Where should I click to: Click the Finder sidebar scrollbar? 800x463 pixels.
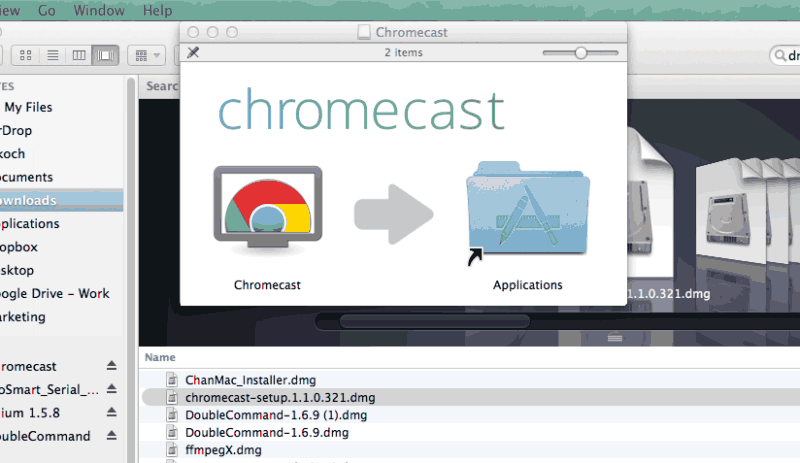[131, 270]
